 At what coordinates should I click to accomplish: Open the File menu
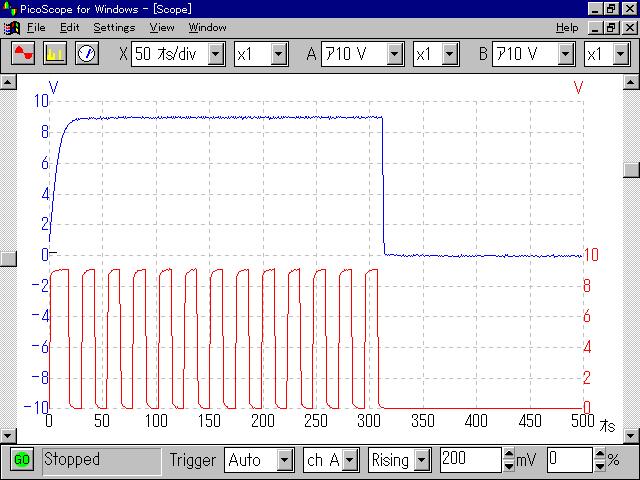tap(36, 28)
